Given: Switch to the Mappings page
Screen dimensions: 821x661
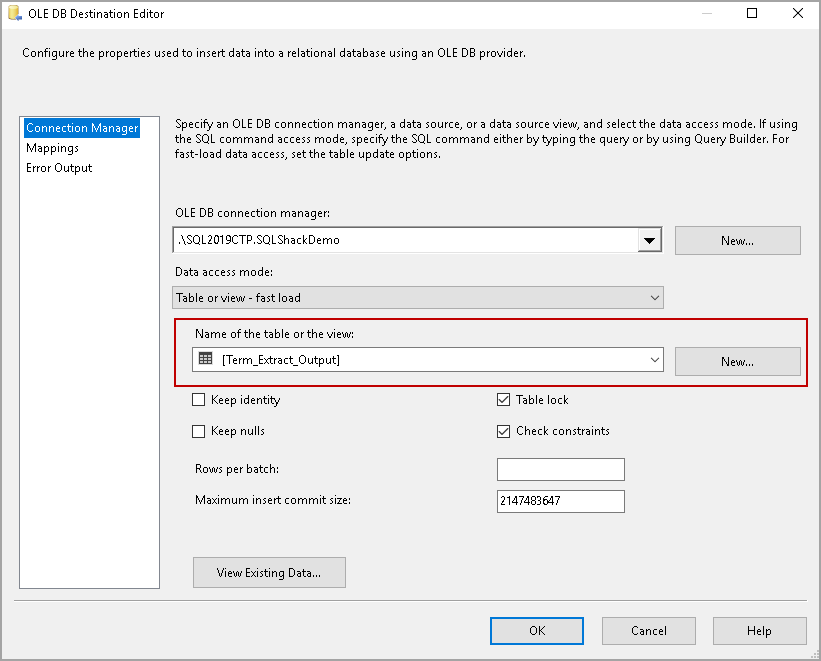Looking at the screenshot, I should (52, 148).
